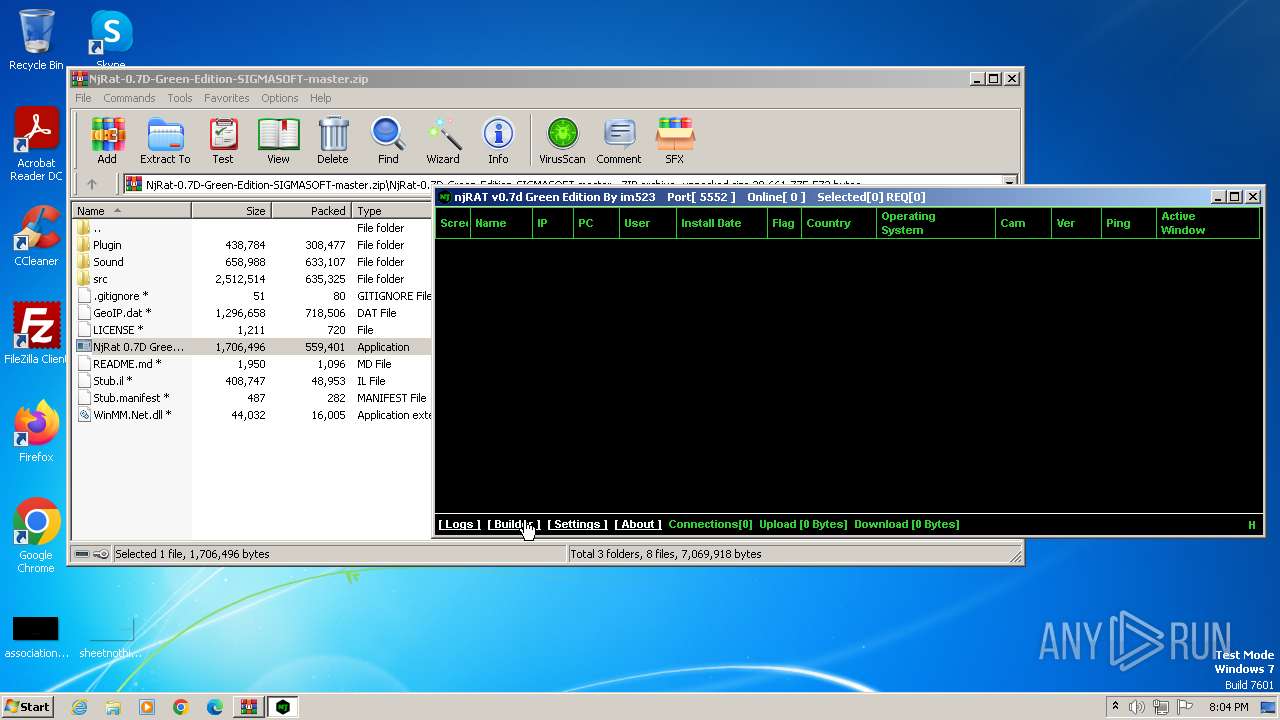
Task: Open the Commands menu
Action: coord(129,98)
